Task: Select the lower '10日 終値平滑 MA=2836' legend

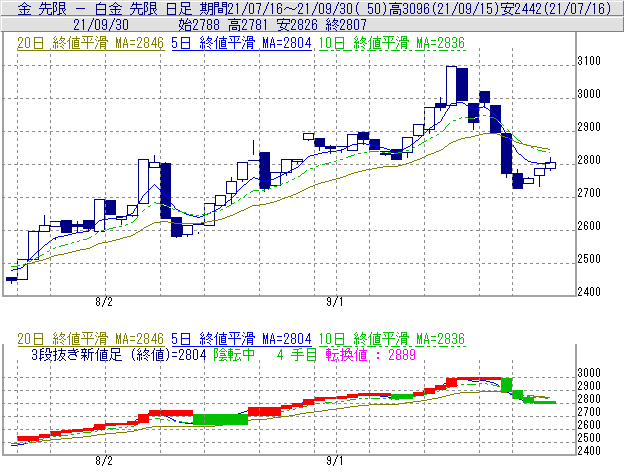Action: pyautogui.click(x=392, y=339)
